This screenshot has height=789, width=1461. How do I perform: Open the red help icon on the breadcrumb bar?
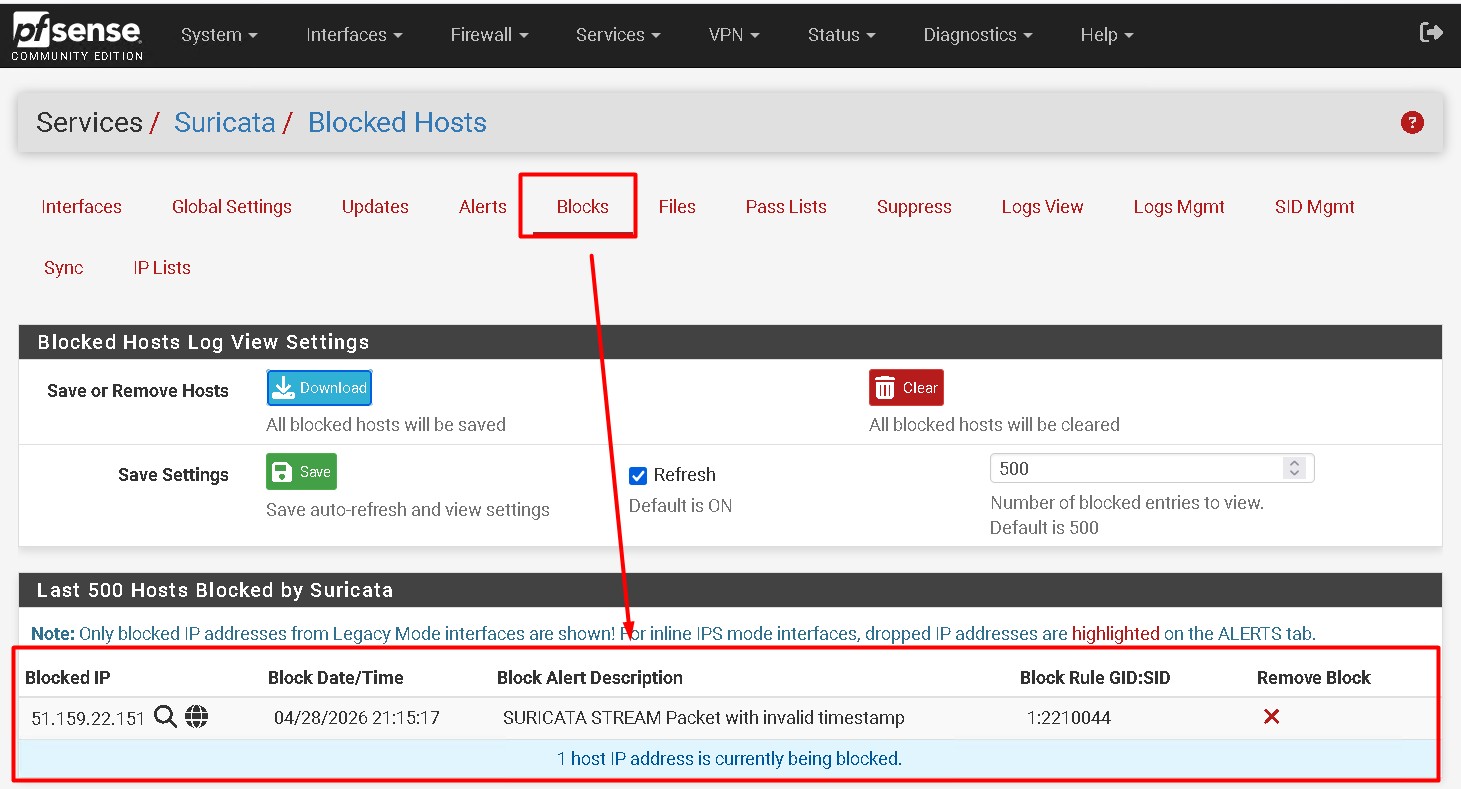pyautogui.click(x=1412, y=122)
